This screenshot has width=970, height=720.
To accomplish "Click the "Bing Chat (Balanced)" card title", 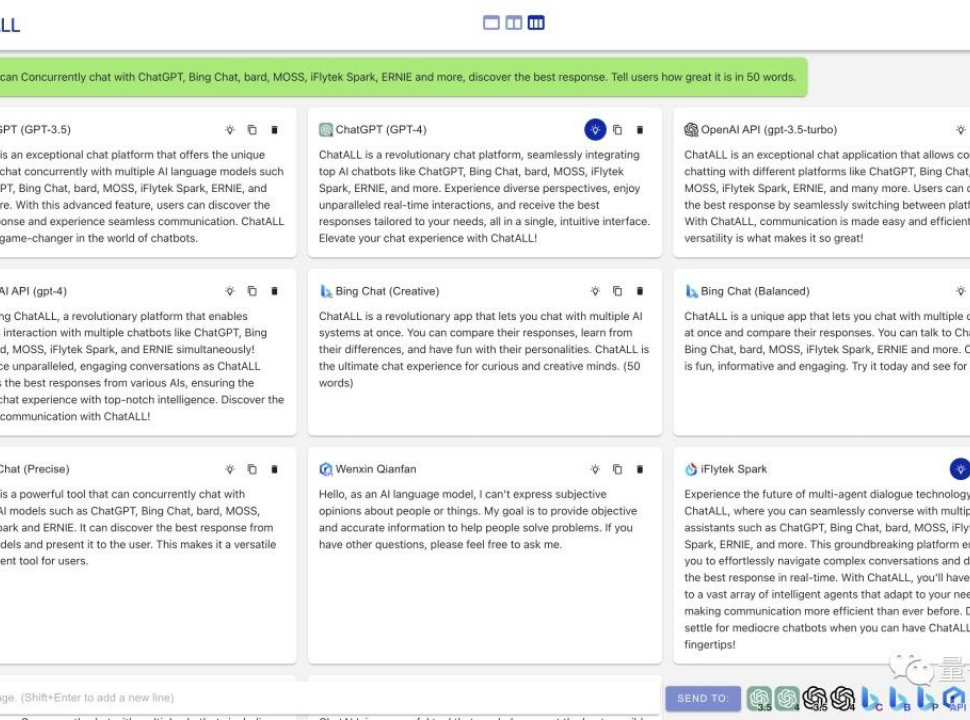I will pyautogui.click(x=755, y=291).
